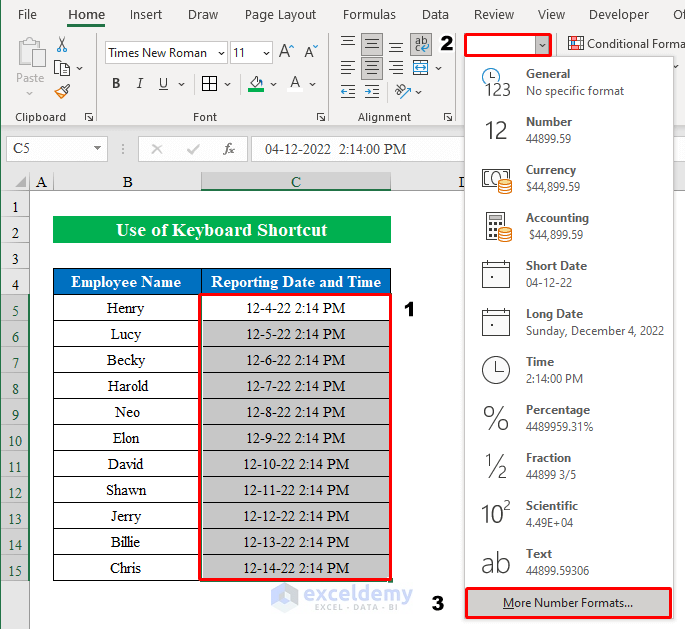685x629 pixels.
Task: Click the Insert Function fx icon
Action: coord(229,149)
